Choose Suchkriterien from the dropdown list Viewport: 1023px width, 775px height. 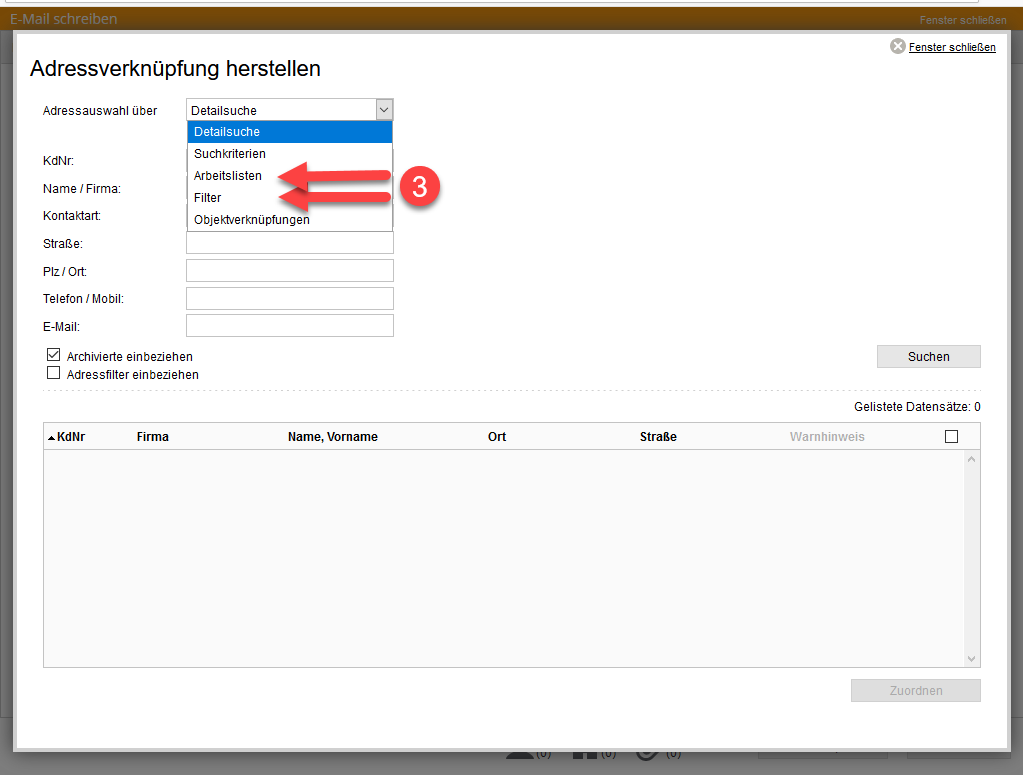click(x=230, y=154)
